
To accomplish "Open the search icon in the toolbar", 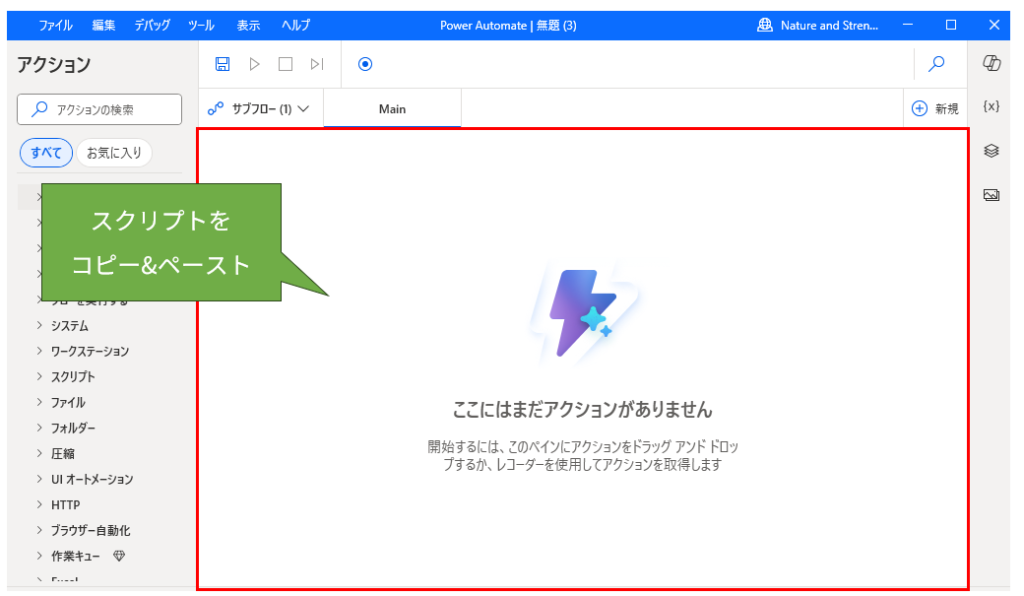I will click(x=937, y=63).
